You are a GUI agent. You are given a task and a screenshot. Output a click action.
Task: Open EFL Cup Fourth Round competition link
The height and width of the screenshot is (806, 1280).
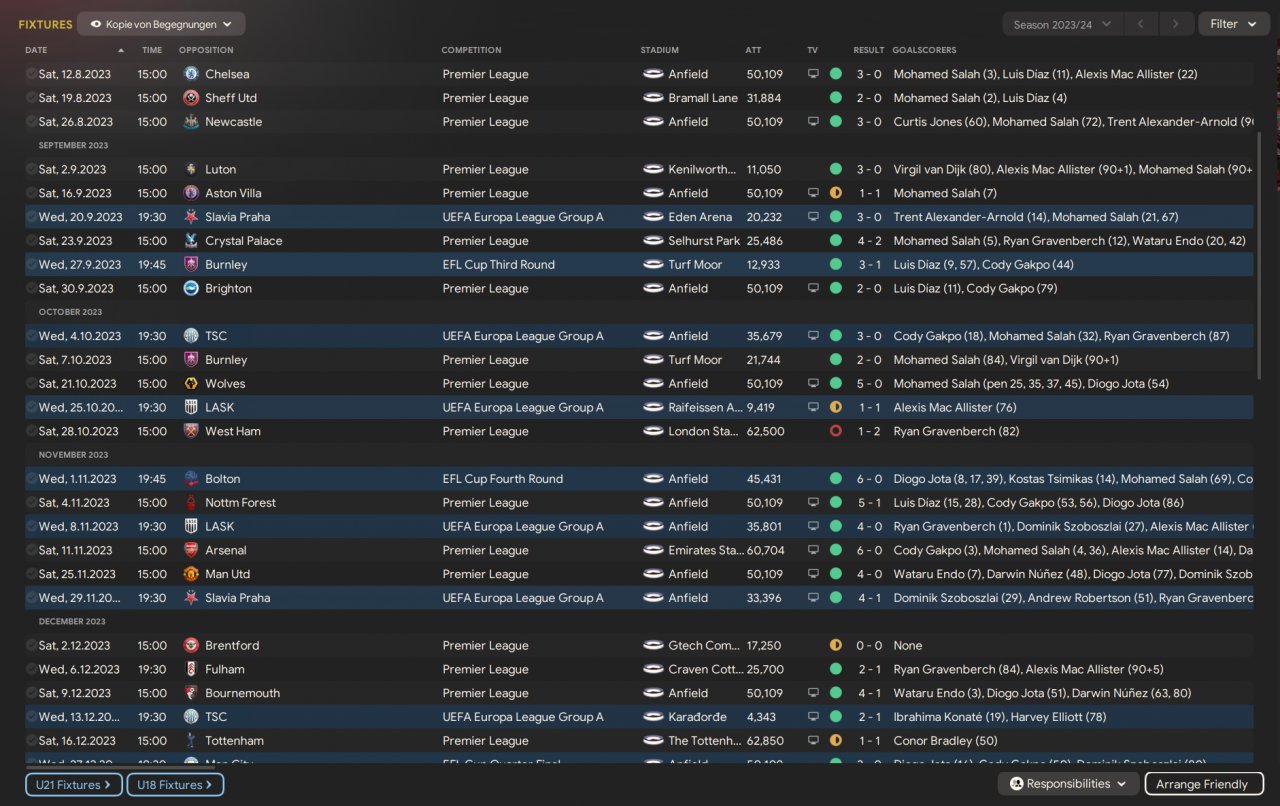coord(503,479)
